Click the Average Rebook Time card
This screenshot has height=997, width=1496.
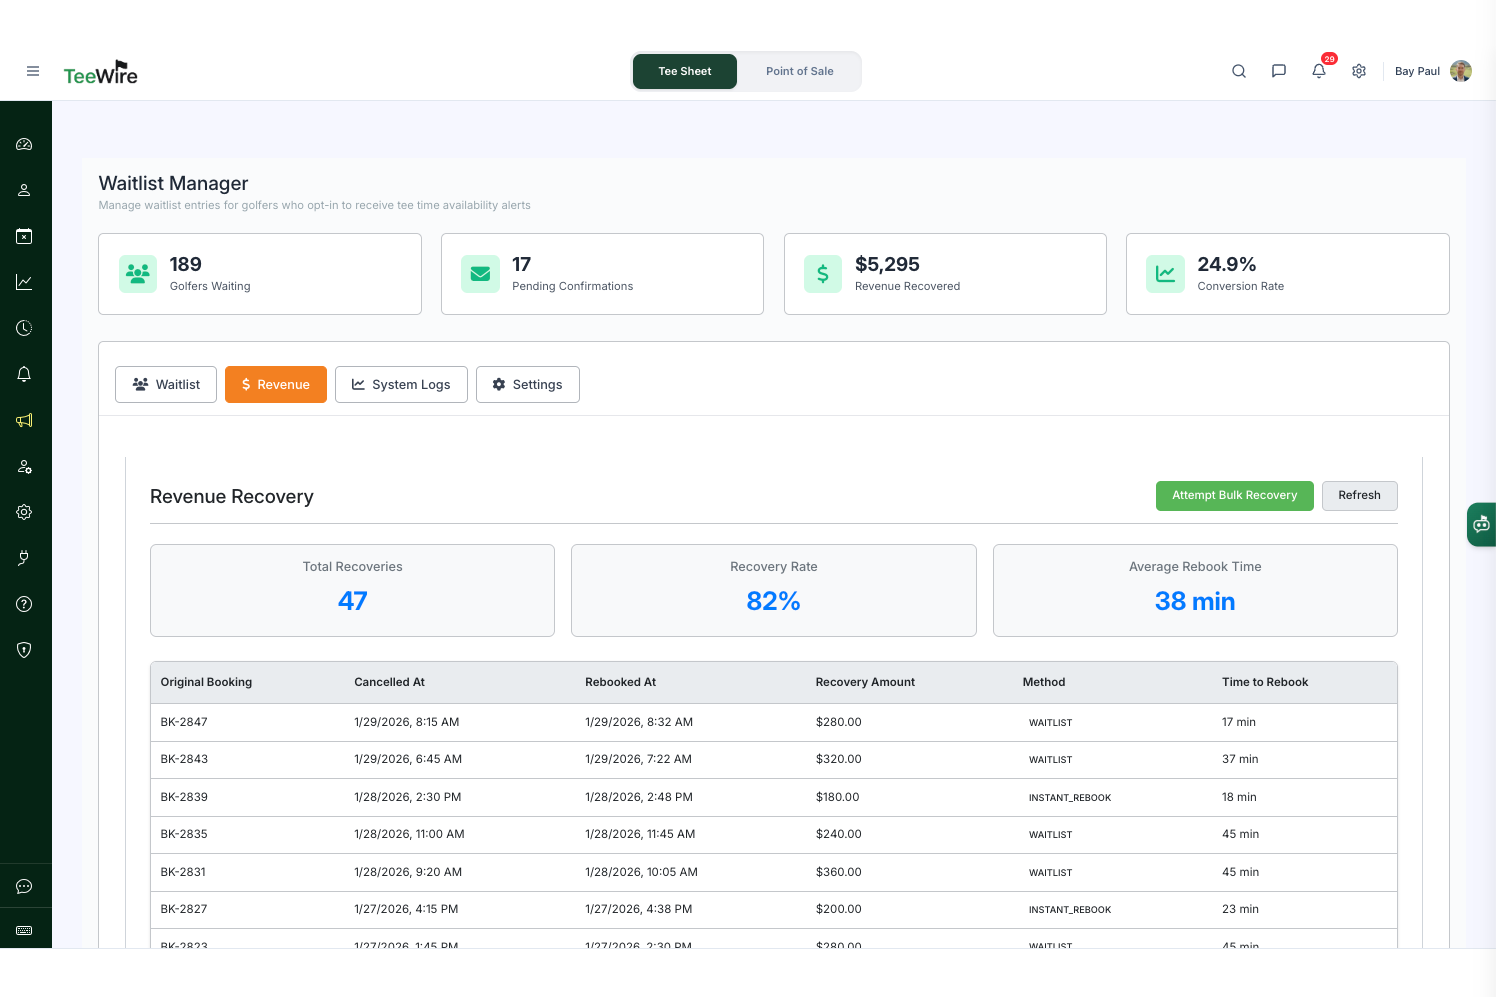coord(1195,590)
